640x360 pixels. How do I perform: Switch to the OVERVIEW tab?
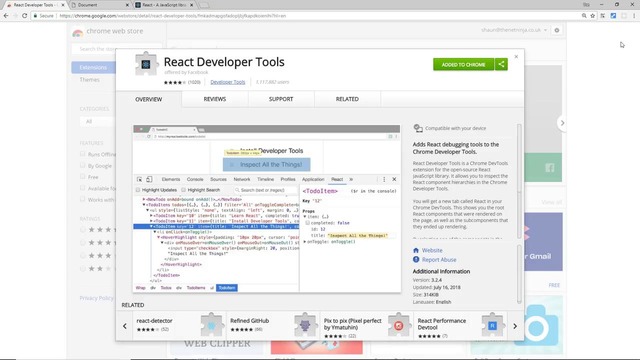pyautogui.click(x=149, y=99)
